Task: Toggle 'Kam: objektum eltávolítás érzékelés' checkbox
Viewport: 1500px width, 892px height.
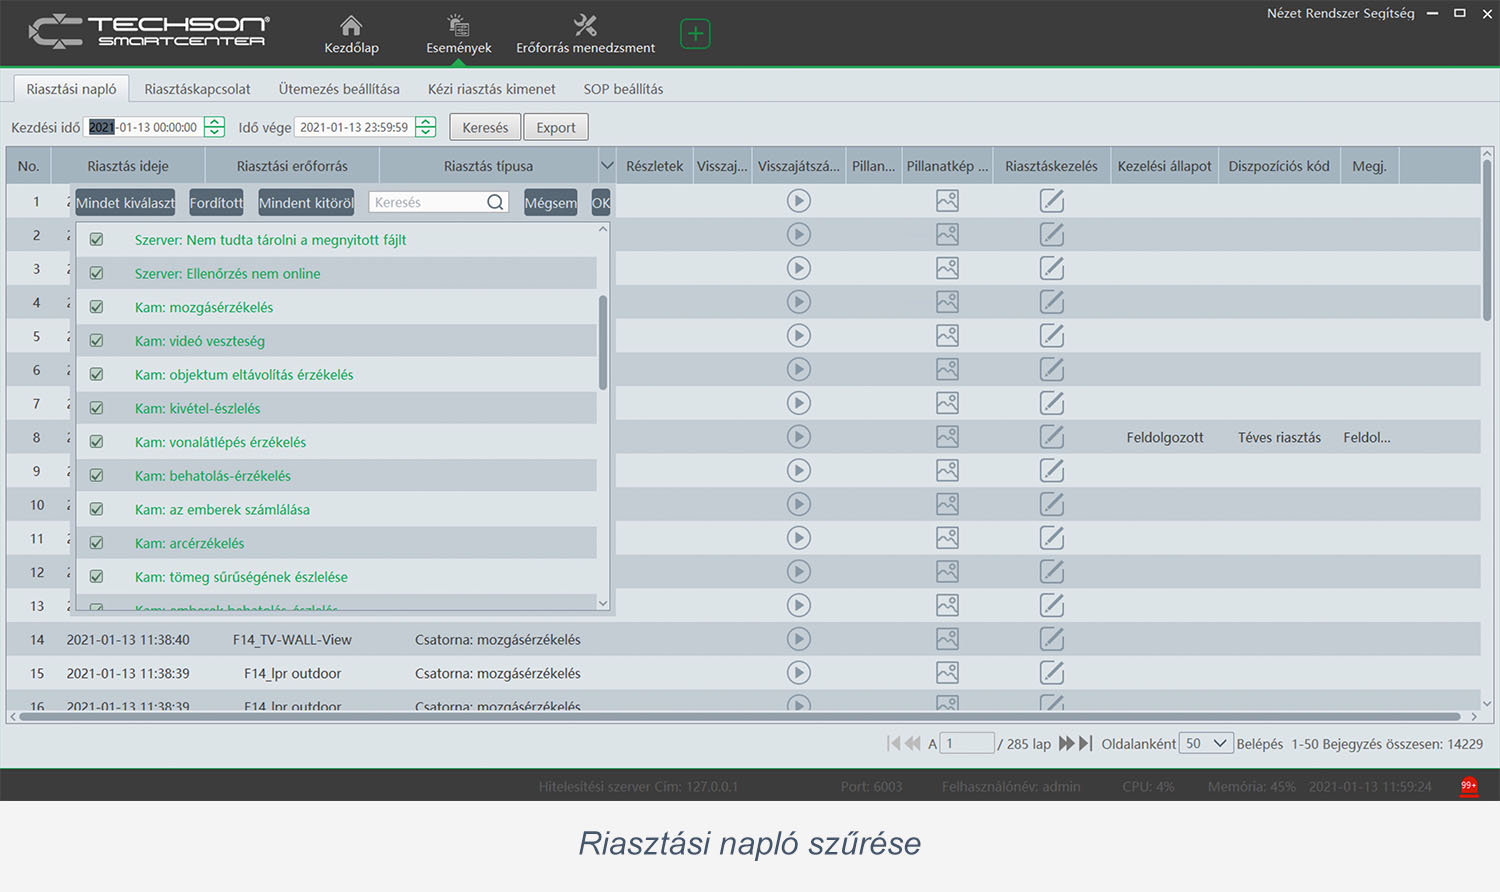Action: coord(97,374)
